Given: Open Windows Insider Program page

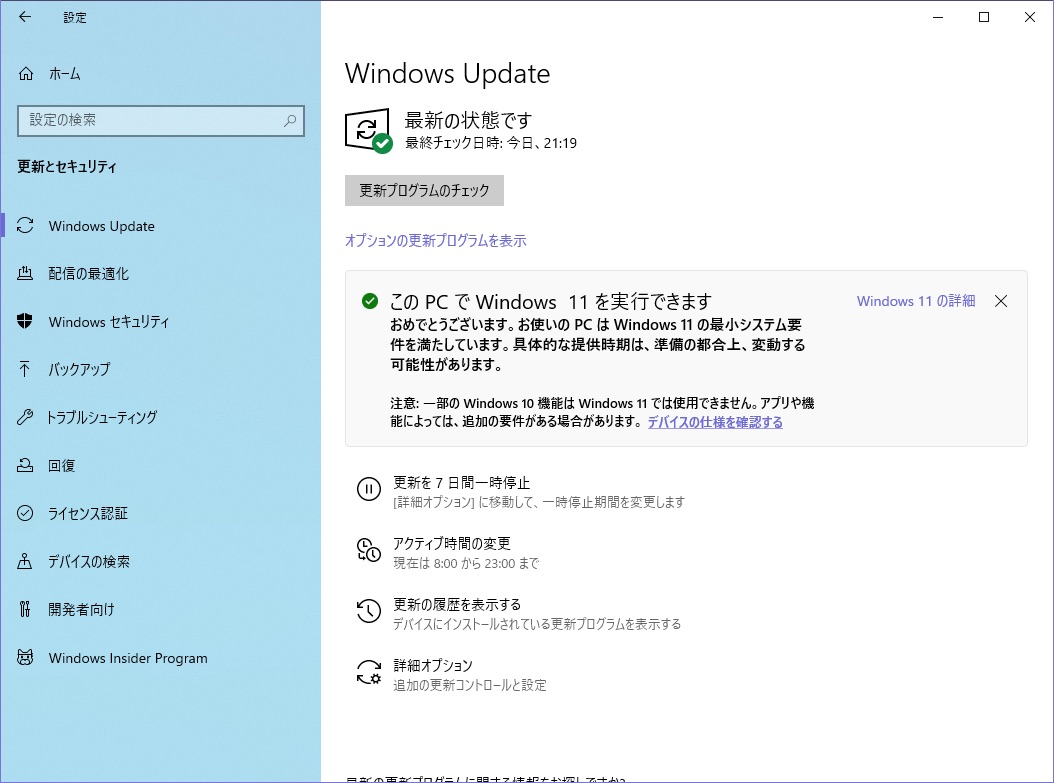Looking at the screenshot, I should (x=161, y=658).
